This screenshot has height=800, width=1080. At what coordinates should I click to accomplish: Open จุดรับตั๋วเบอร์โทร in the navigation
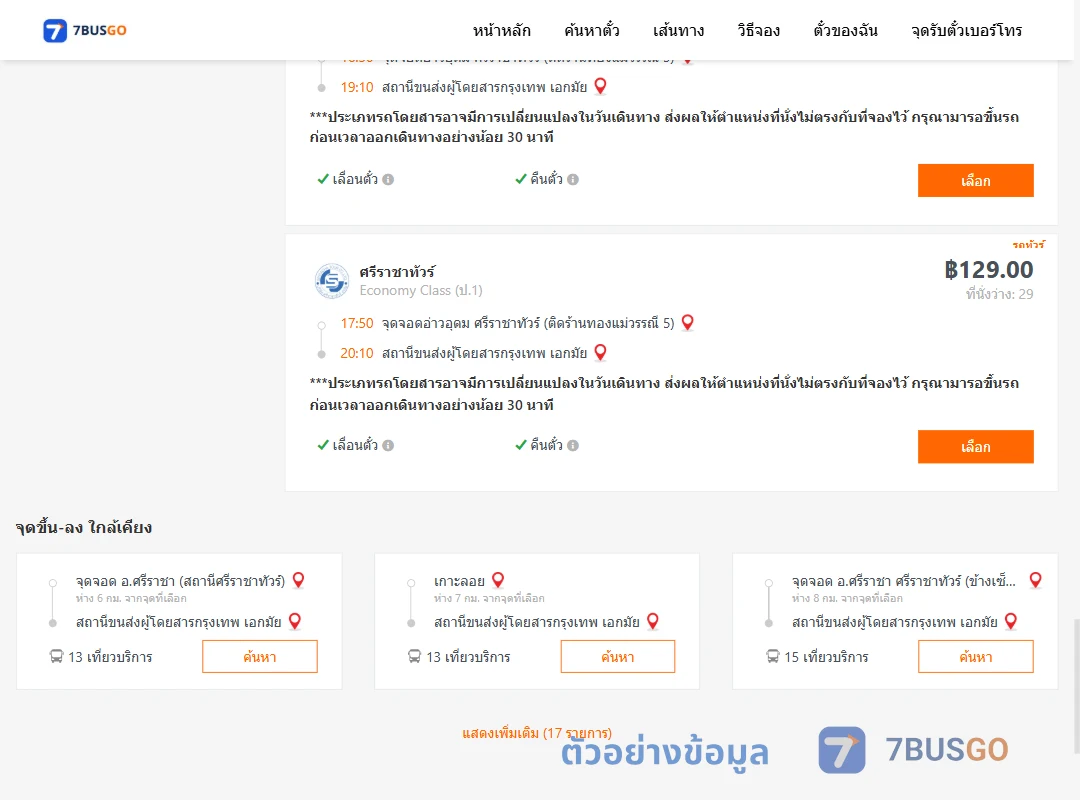click(966, 30)
